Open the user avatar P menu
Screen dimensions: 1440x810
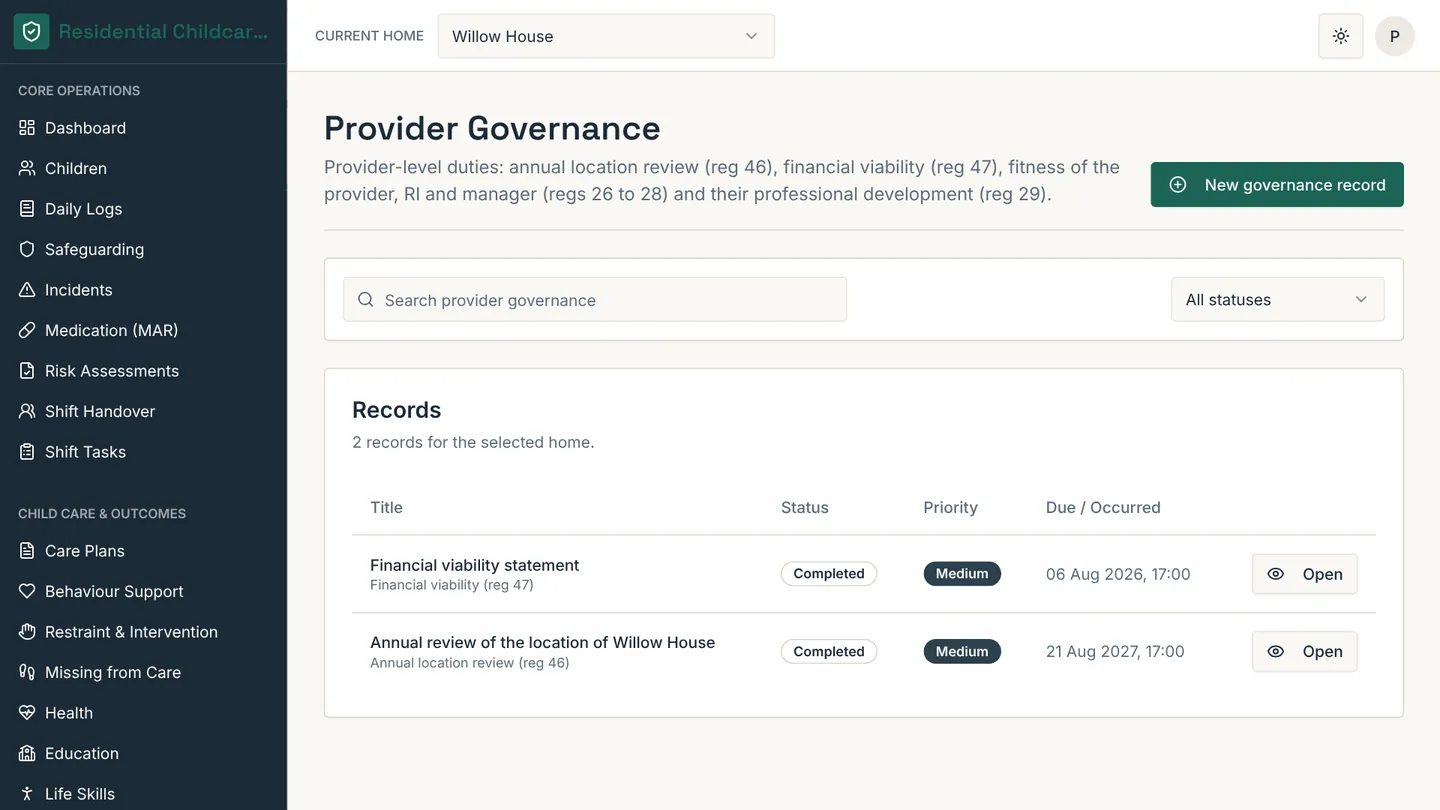tap(1395, 36)
